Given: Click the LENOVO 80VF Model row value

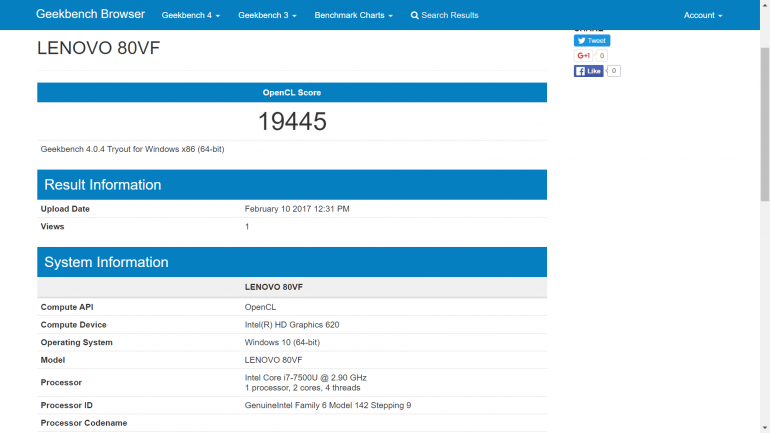Looking at the screenshot, I should tap(273, 360).
